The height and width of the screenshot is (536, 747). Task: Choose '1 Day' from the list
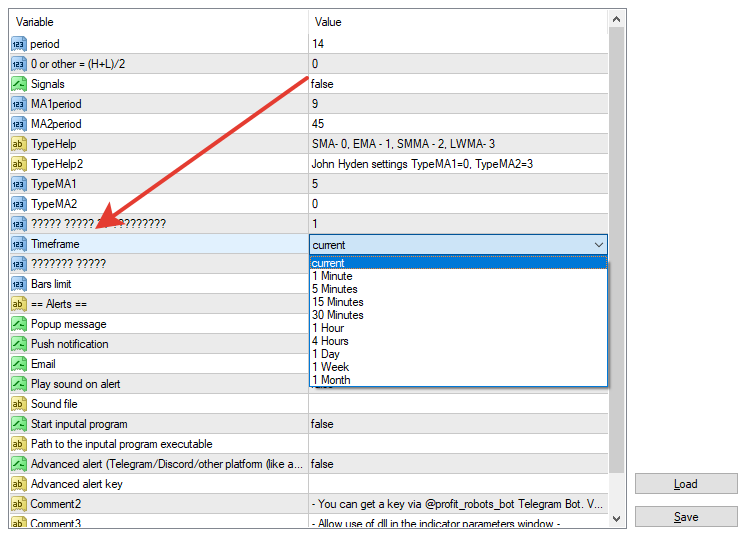coord(458,354)
